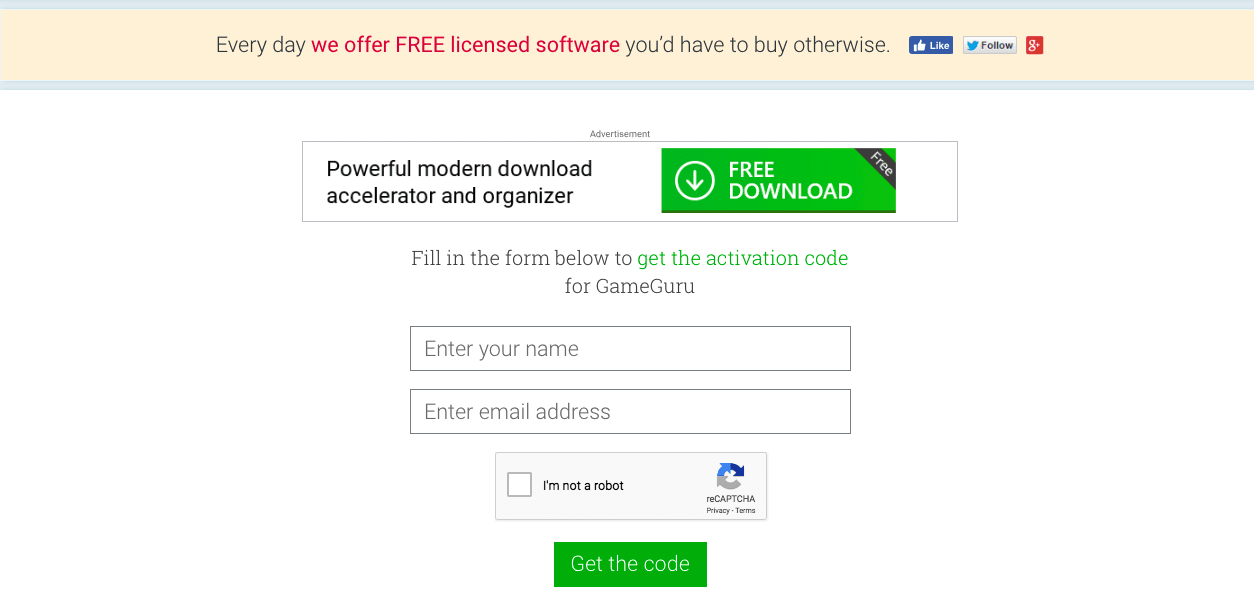Click the green get the activation code text
1254x605 pixels.
coord(742,258)
